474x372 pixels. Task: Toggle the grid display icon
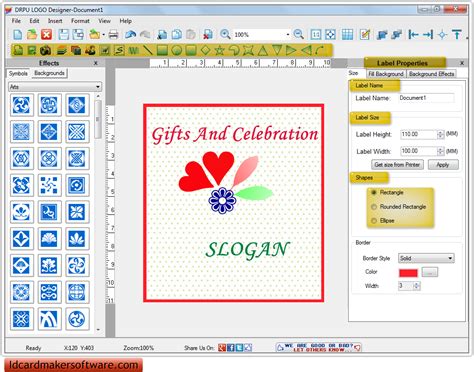pos(347,34)
